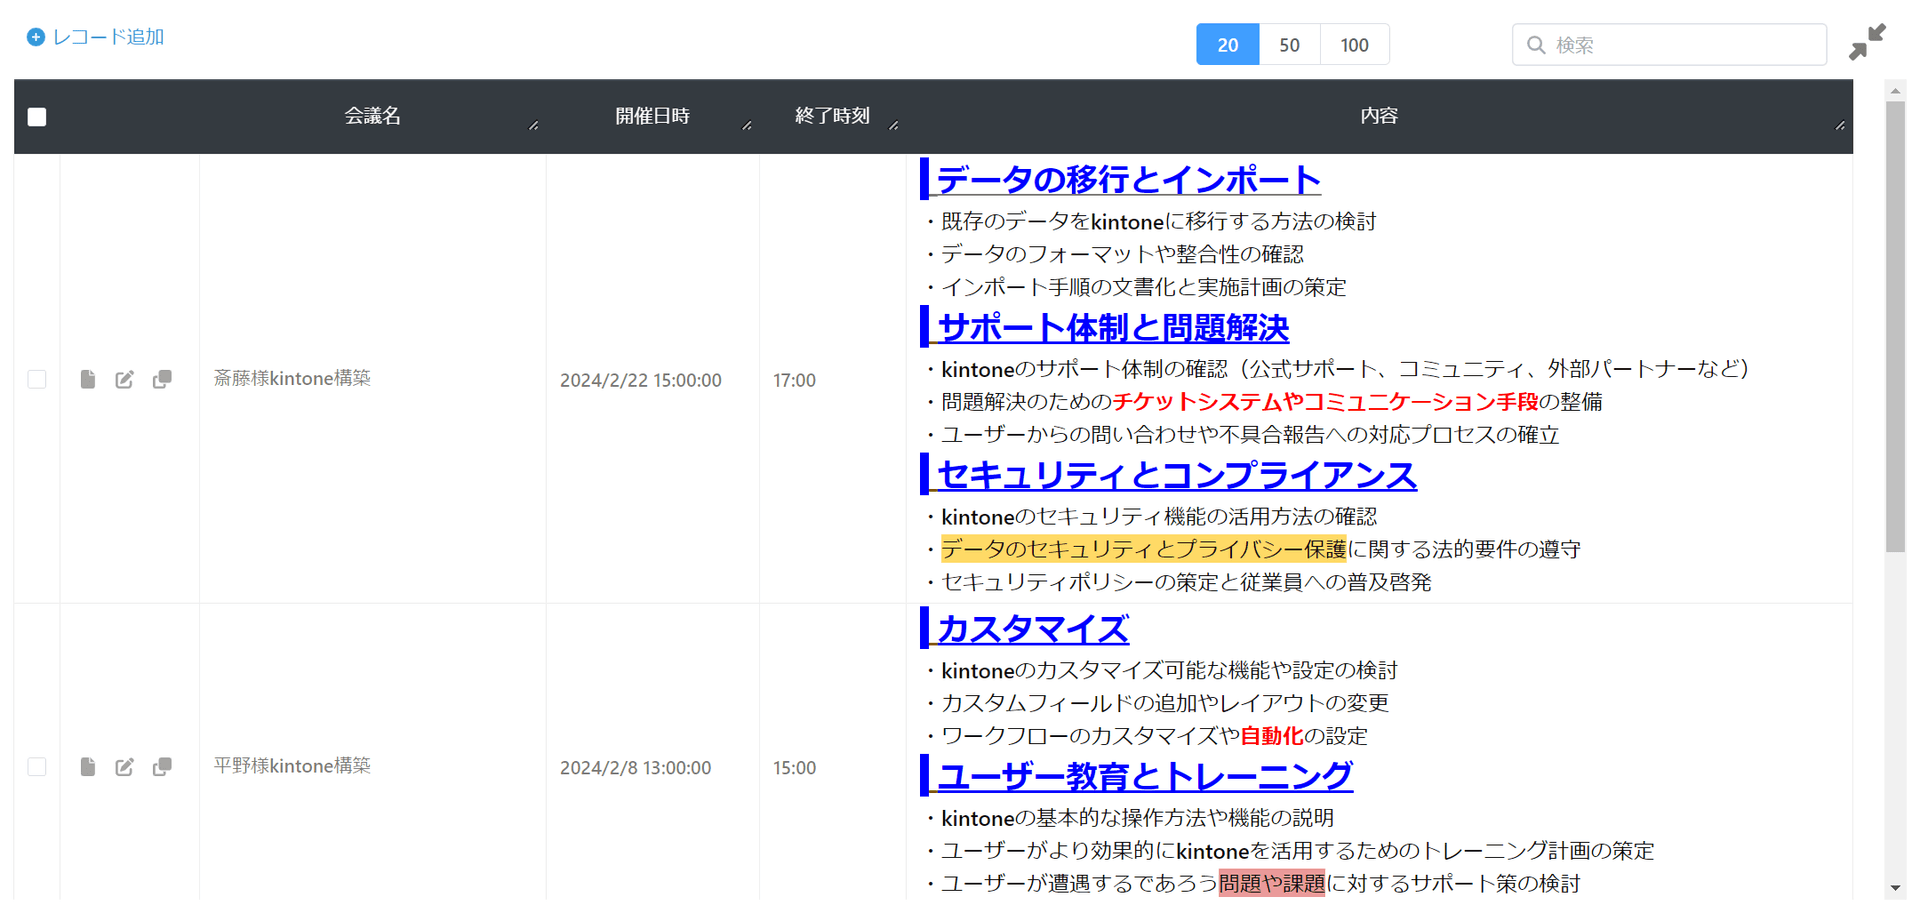The image size is (1920, 906).
Task: Click edit pencil icon for 斎藤様kintone構築
Action: pos(124,379)
